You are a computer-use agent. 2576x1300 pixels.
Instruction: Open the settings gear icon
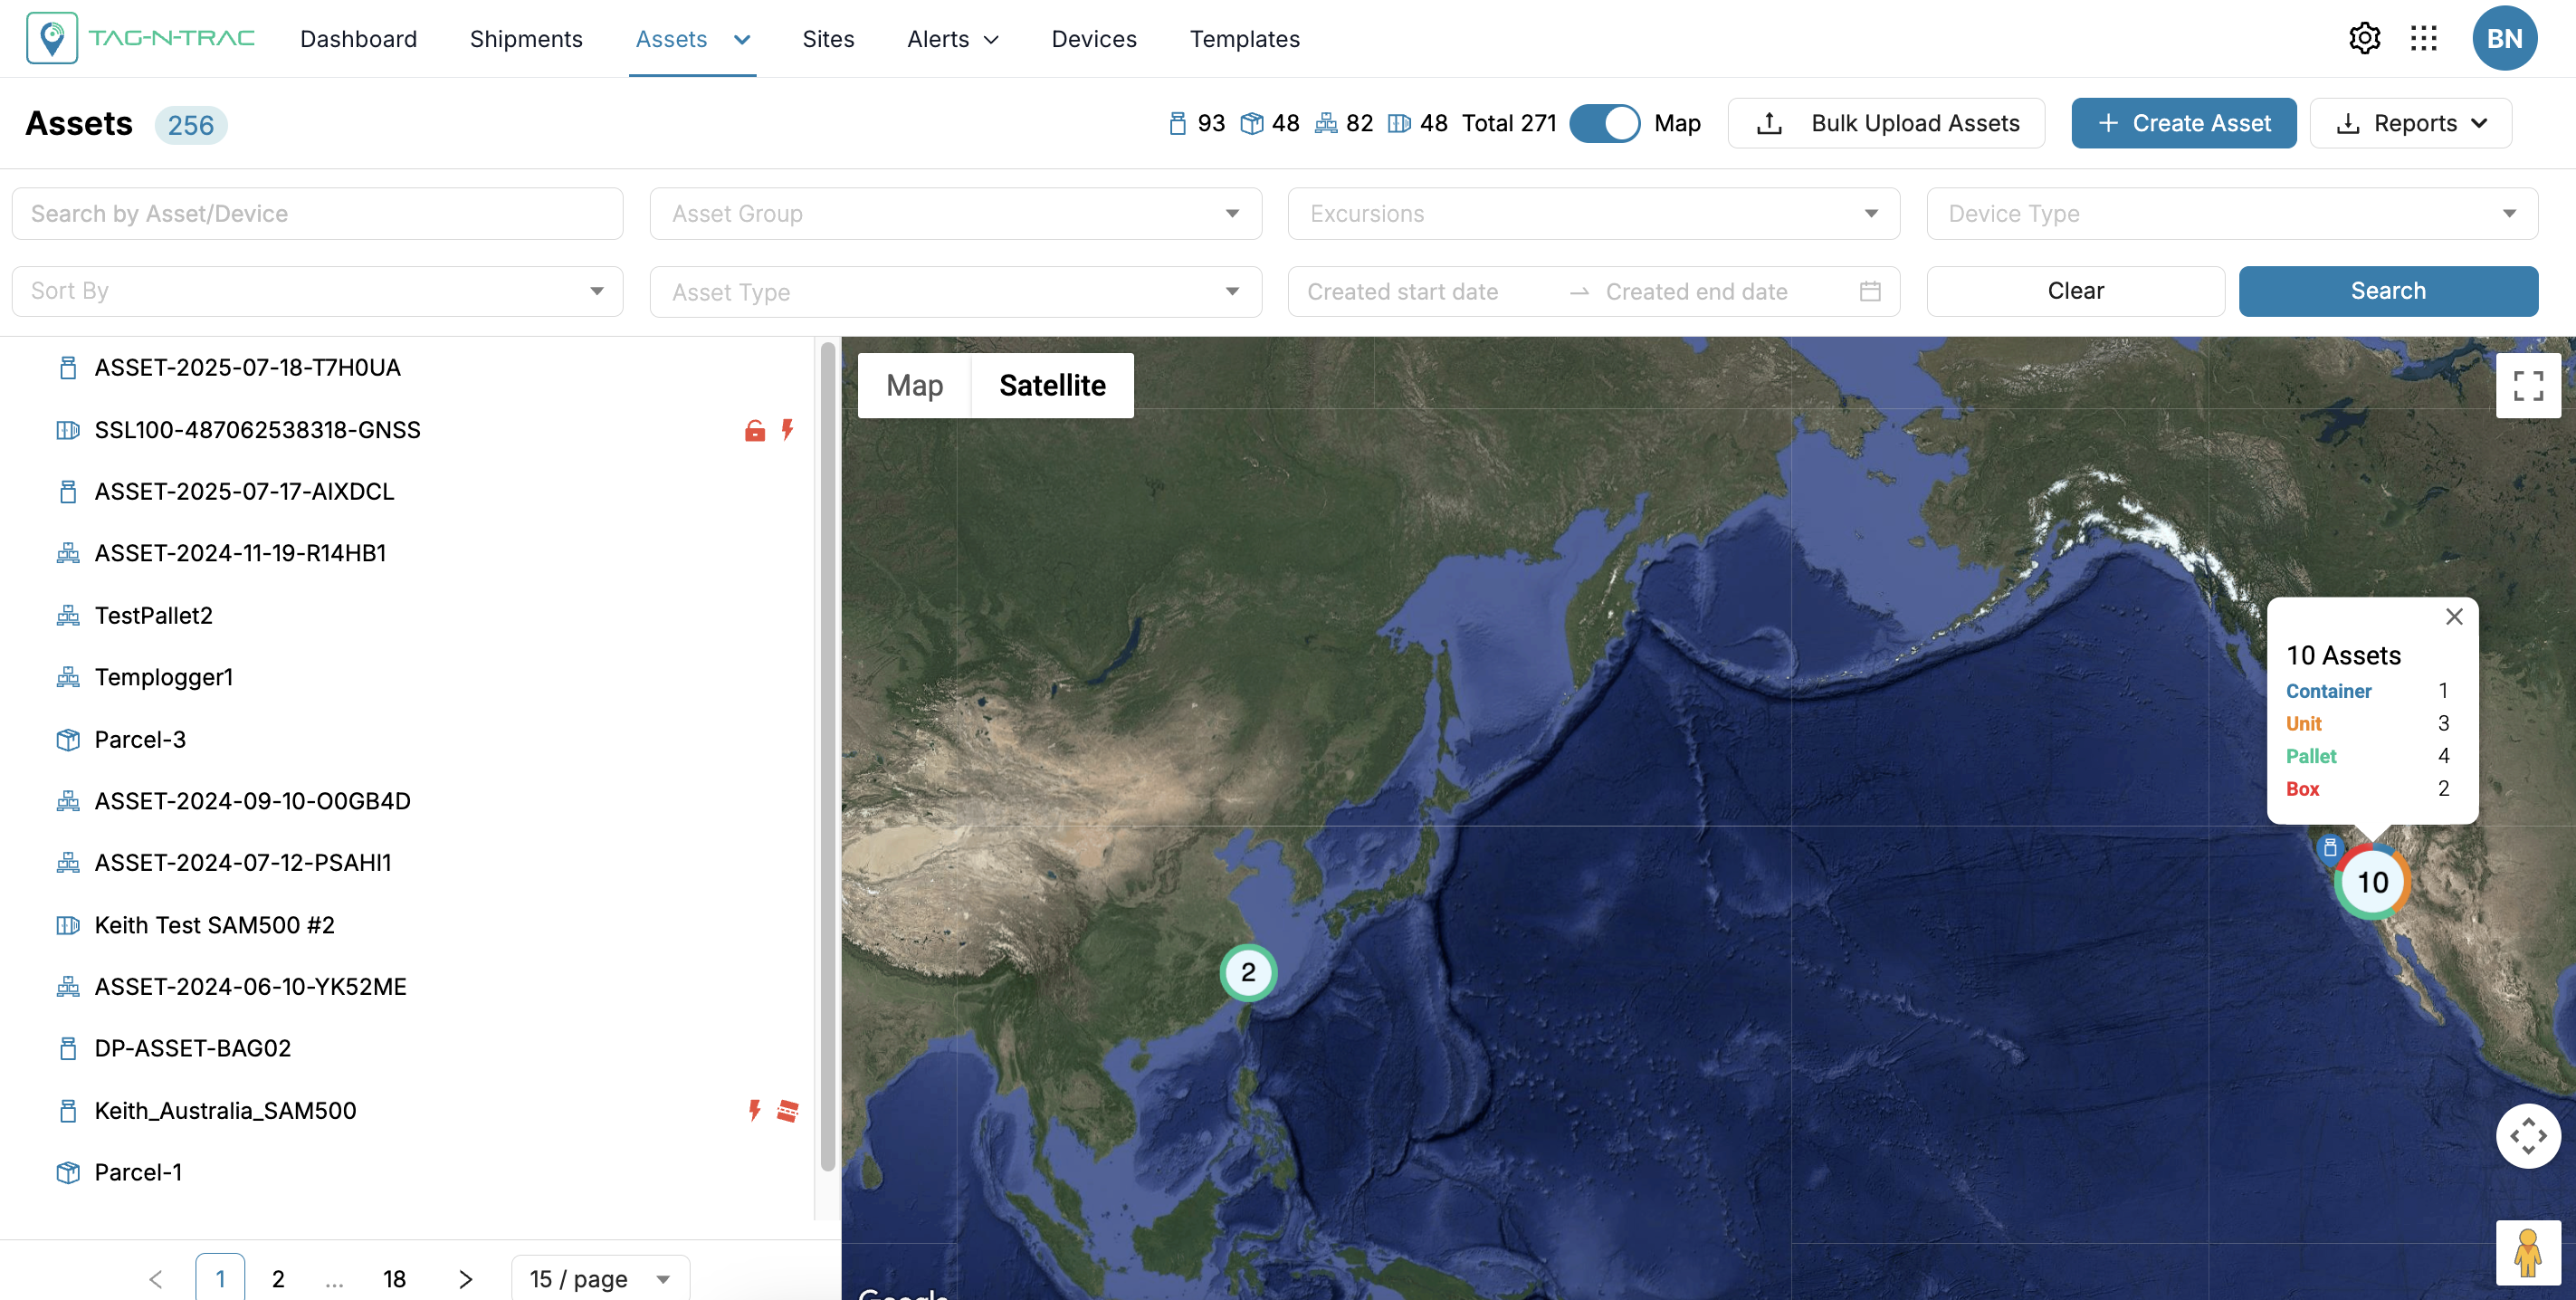pos(2364,39)
